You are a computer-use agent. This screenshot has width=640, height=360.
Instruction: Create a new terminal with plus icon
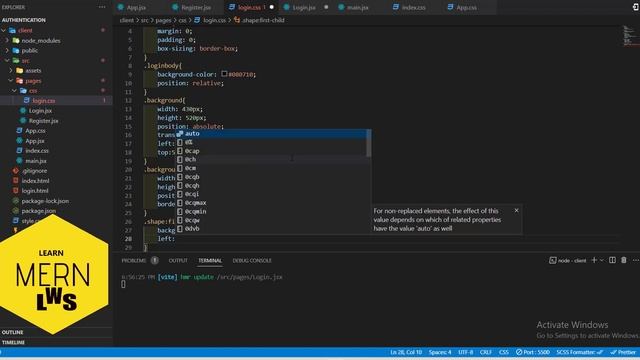(x=594, y=260)
